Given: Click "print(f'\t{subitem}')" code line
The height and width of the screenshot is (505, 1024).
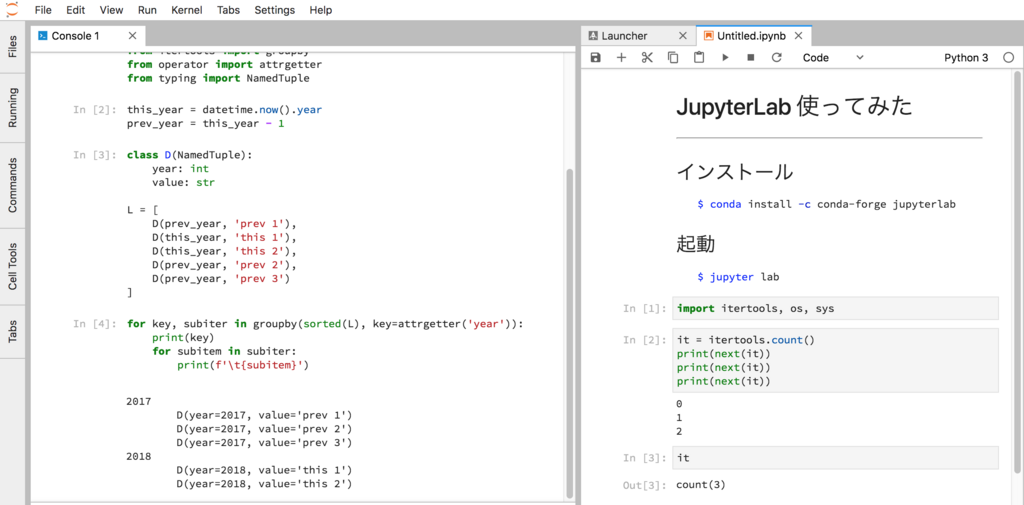Looking at the screenshot, I should [242, 365].
